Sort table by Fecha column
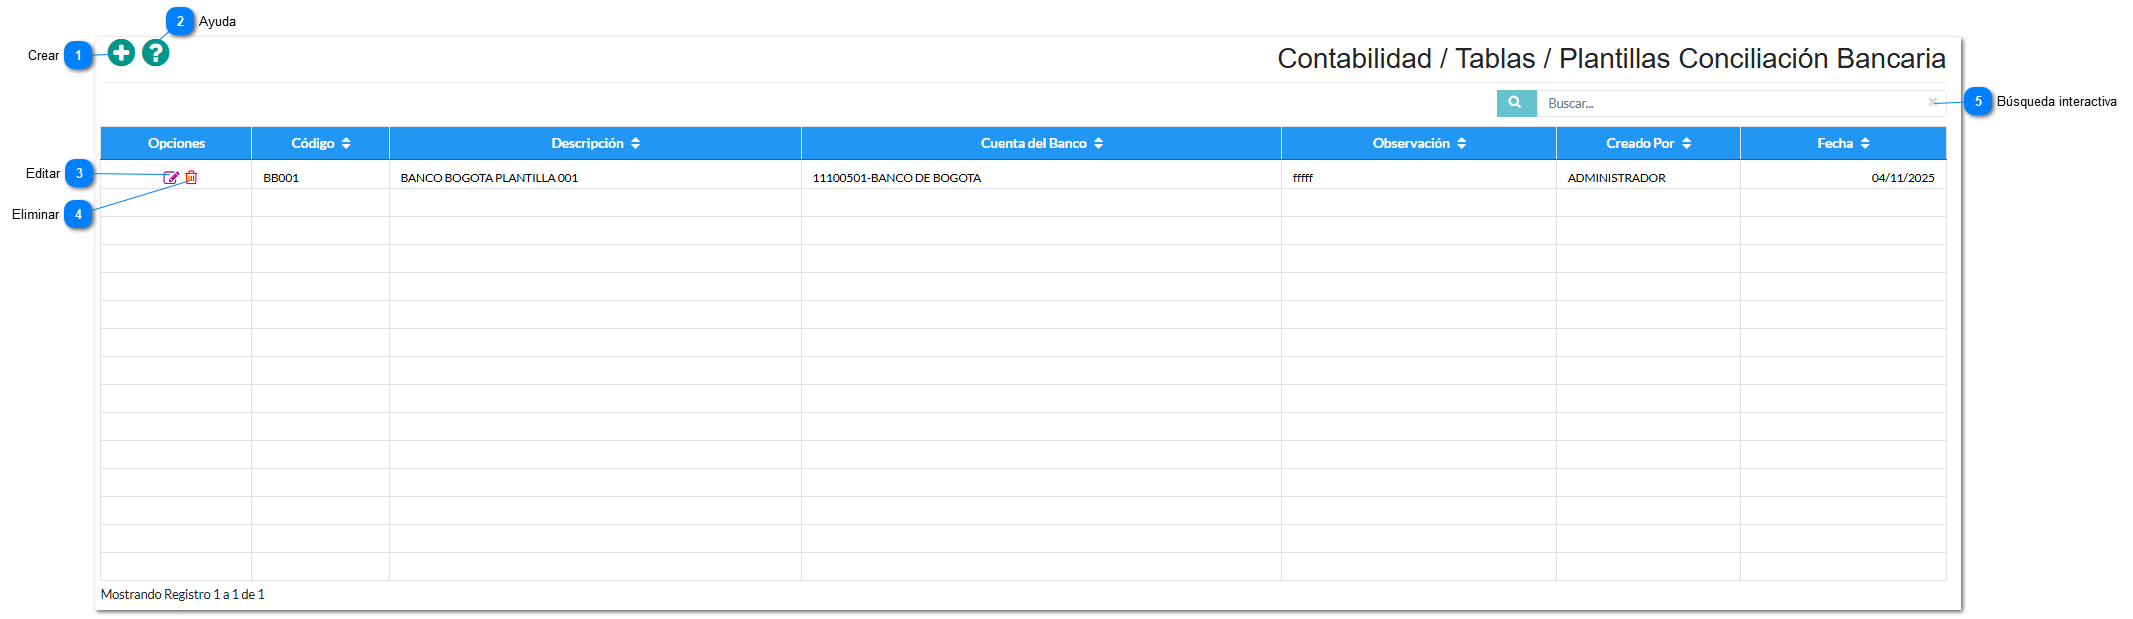Screen dimensions: 2133x619 (1842, 144)
